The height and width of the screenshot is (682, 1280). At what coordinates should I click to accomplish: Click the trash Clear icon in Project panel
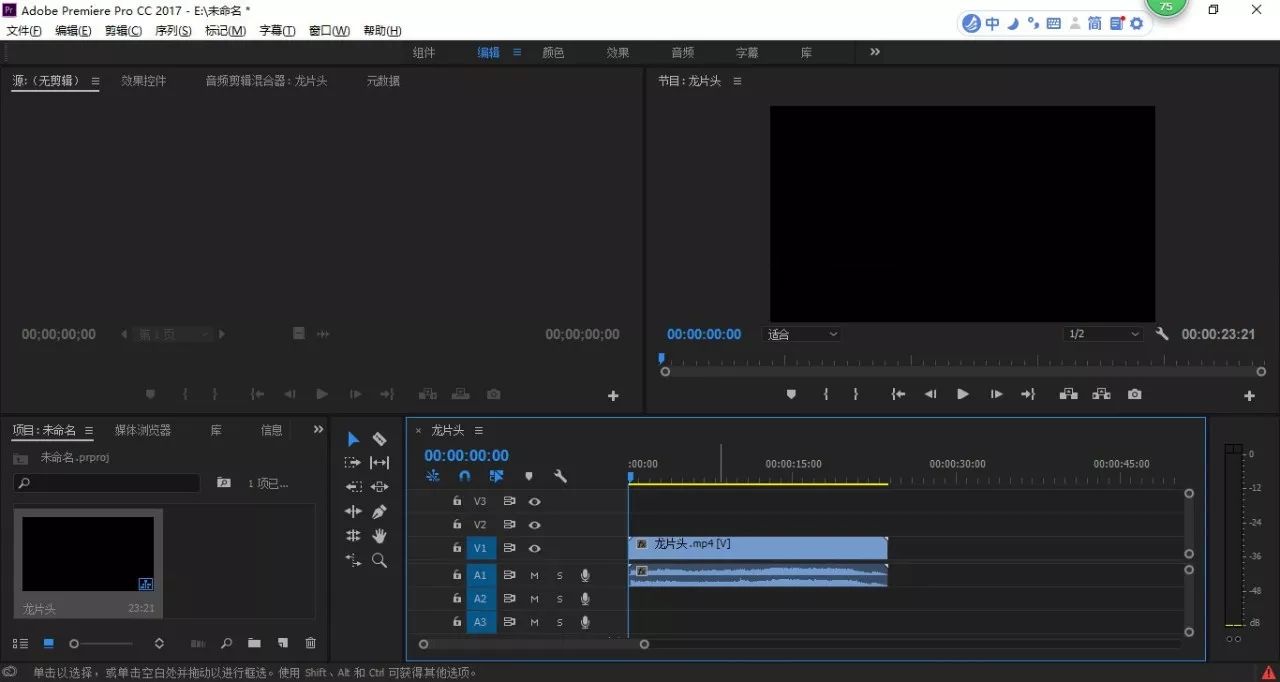(x=311, y=643)
